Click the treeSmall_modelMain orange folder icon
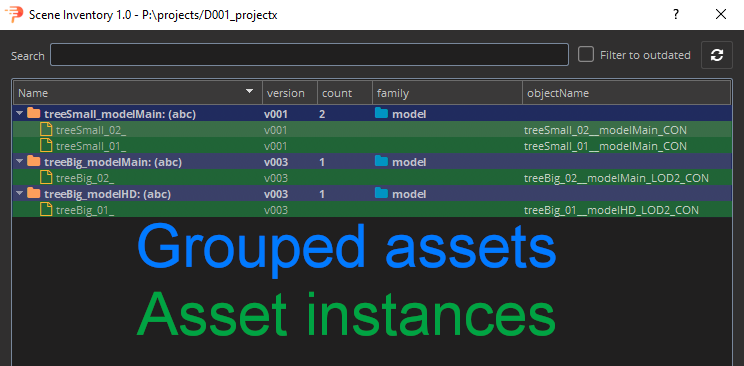744x366 pixels. point(33,113)
